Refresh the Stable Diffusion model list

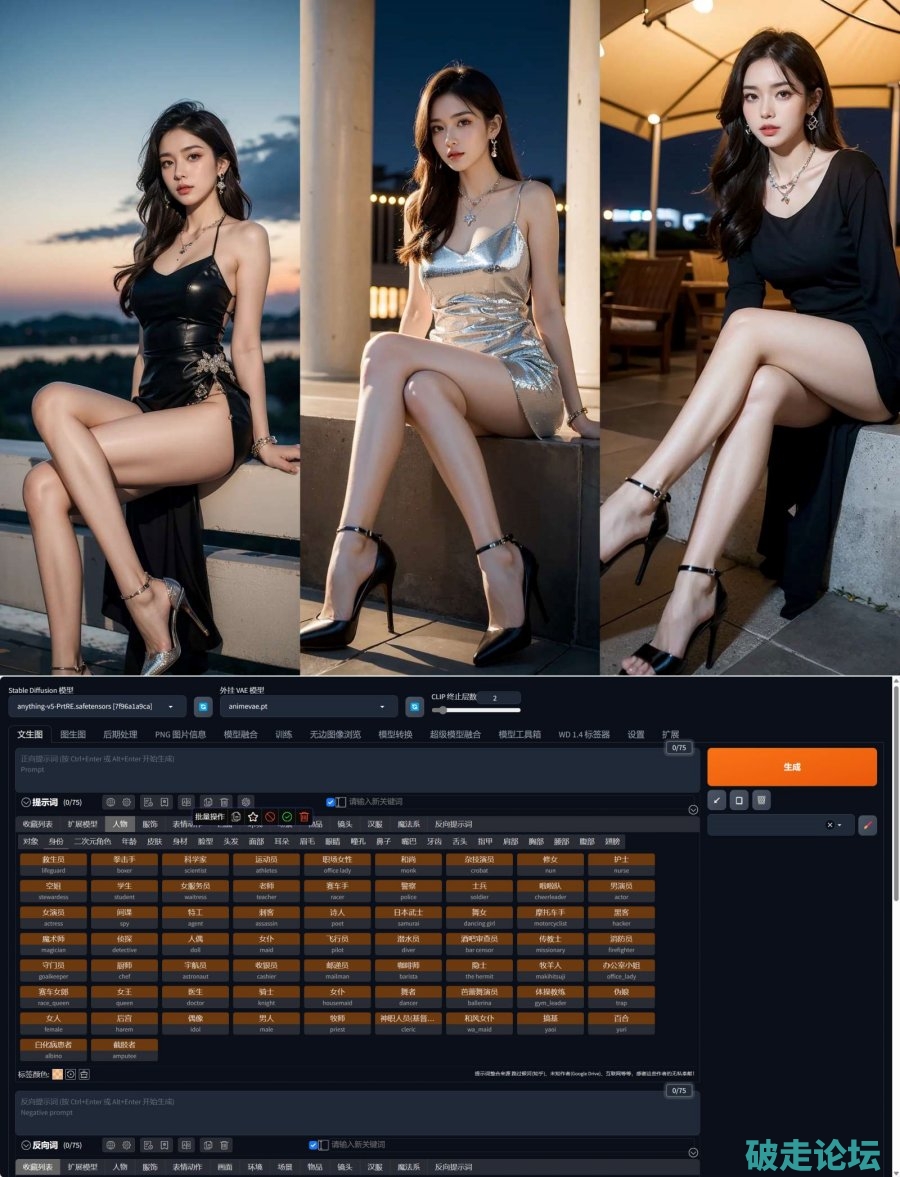(203, 707)
